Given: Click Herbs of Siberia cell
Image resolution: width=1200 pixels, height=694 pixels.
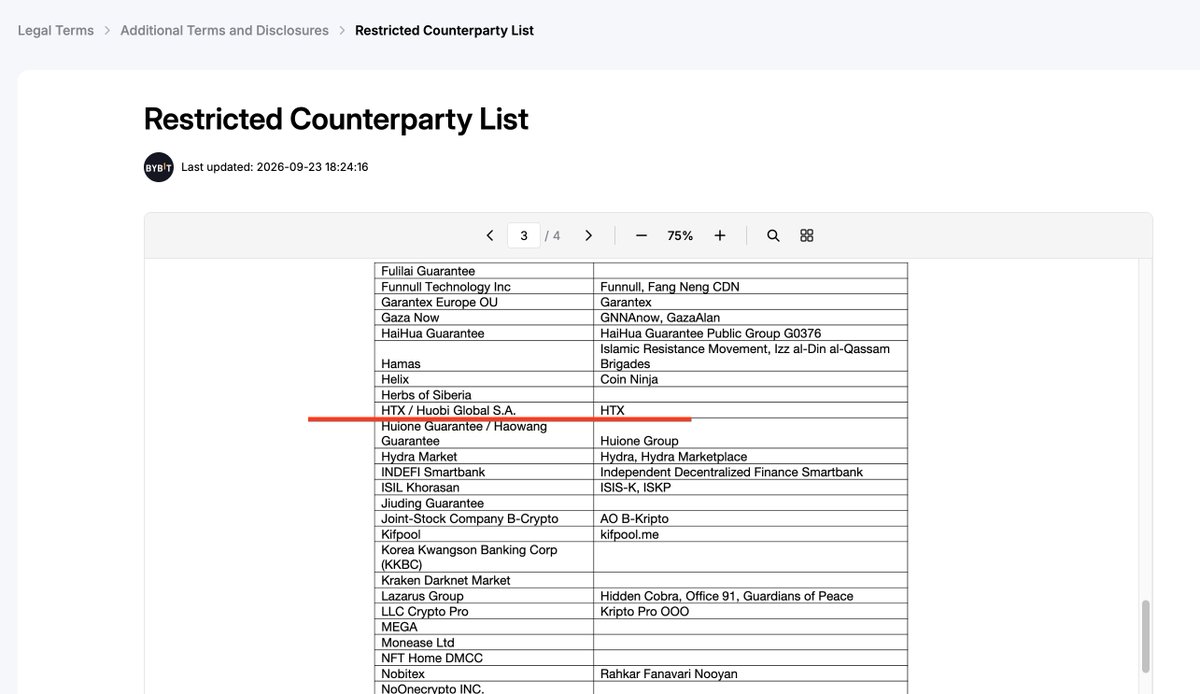Looking at the screenshot, I should point(484,395).
